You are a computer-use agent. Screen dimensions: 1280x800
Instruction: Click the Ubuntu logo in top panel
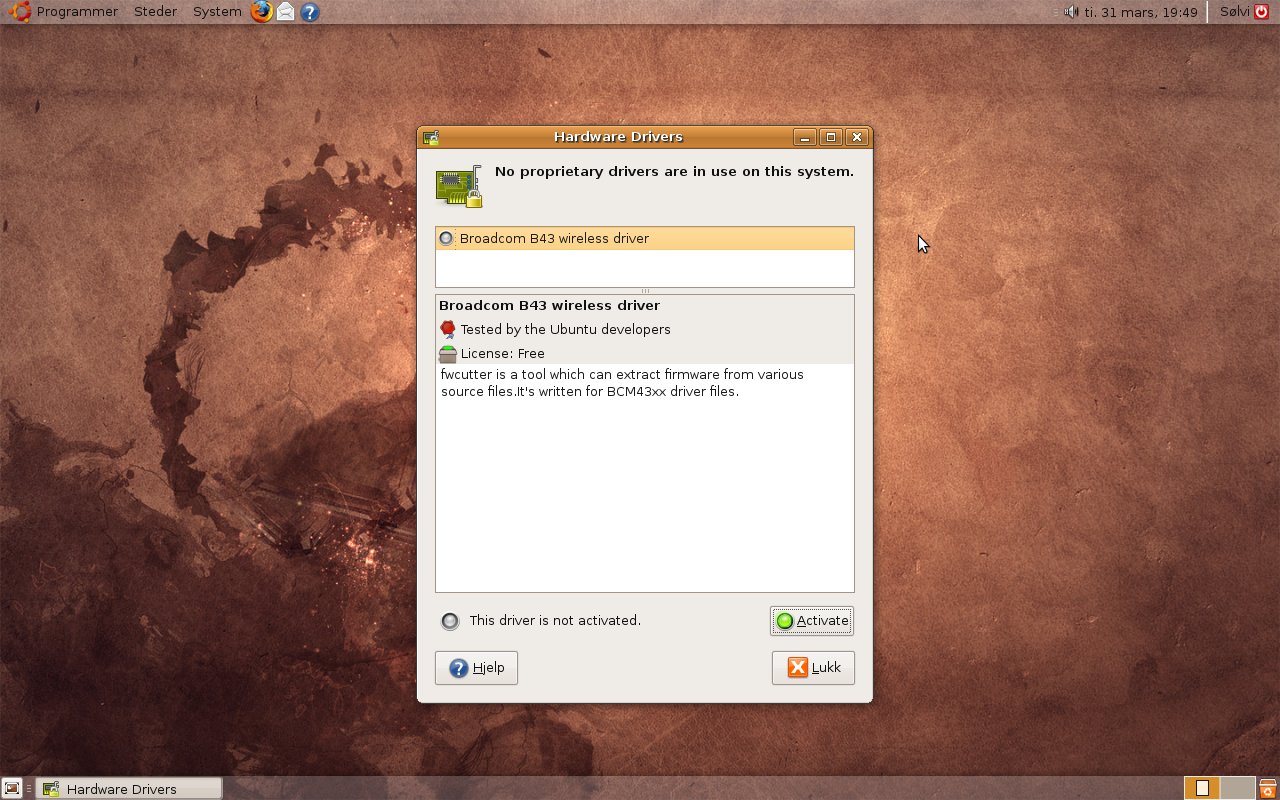18,12
